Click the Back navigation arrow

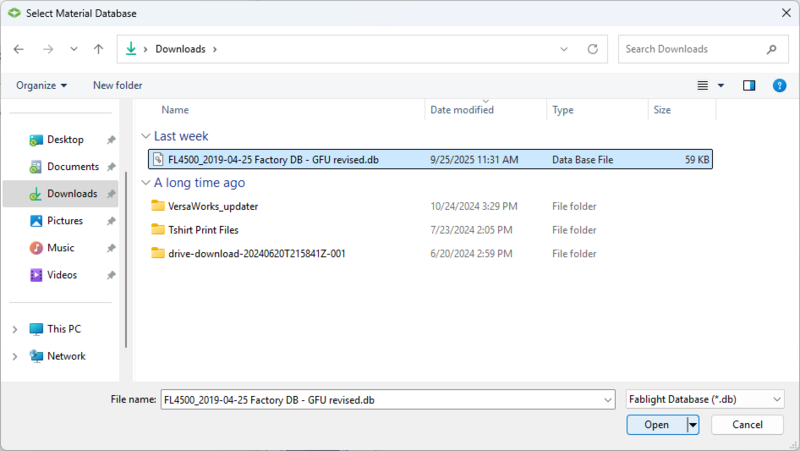[19, 49]
